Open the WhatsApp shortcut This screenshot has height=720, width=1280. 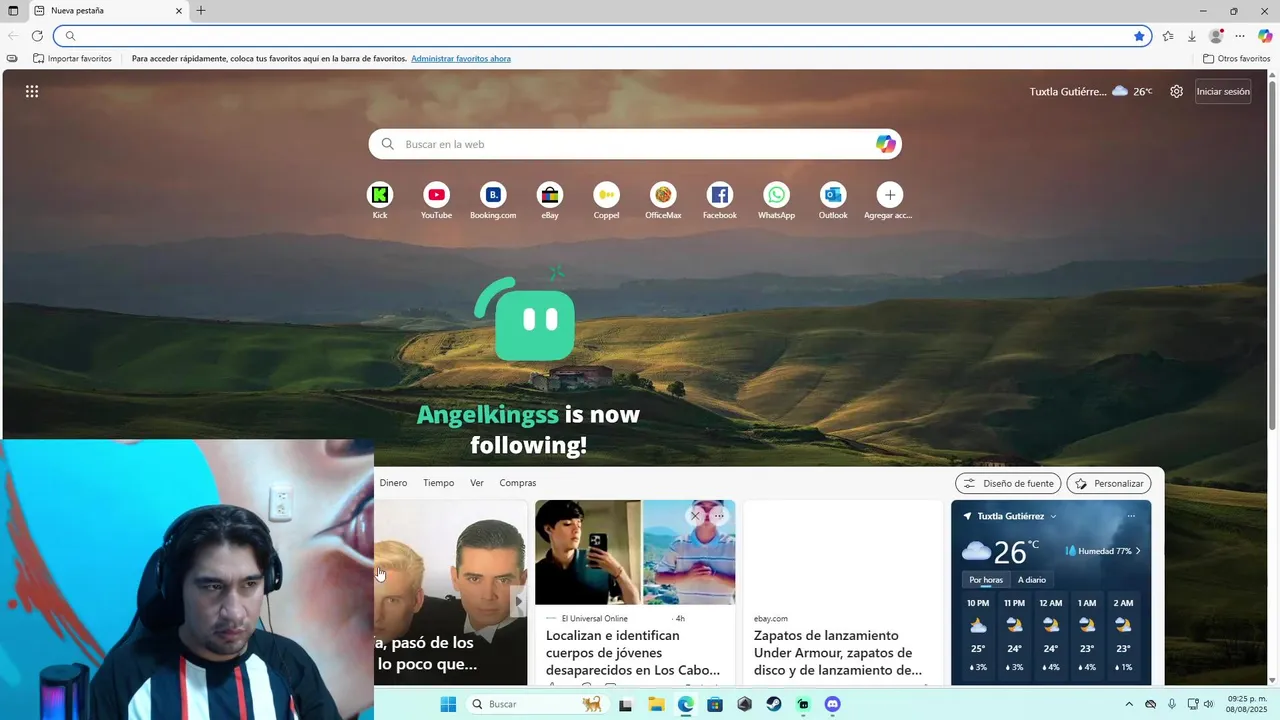click(x=776, y=195)
